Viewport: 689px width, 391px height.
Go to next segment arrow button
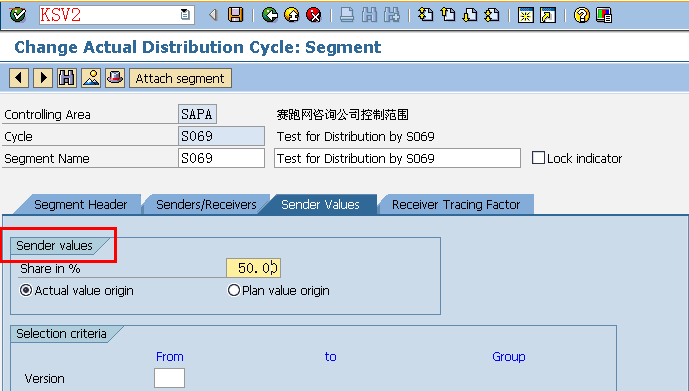click(x=43, y=78)
